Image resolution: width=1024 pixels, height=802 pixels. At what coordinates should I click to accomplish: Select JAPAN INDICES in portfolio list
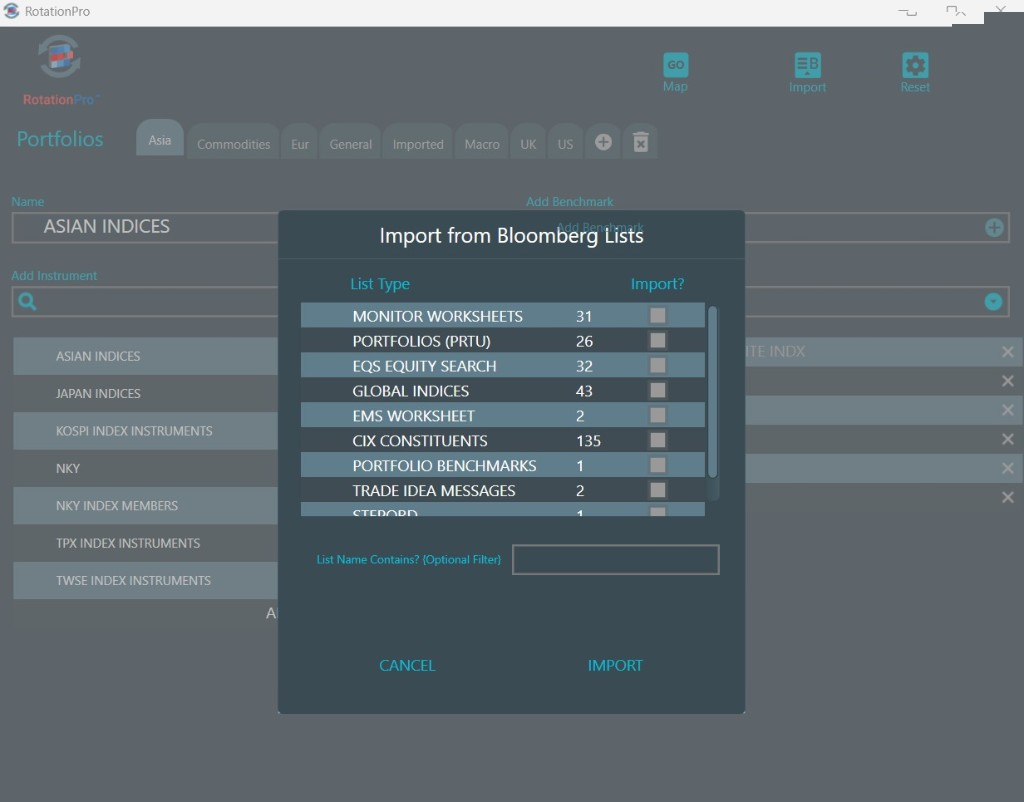tap(145, 393)
